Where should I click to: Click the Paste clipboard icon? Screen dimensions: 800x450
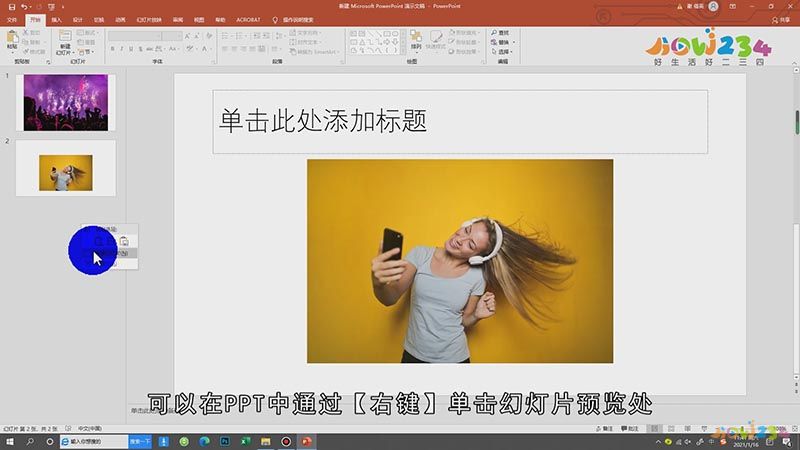click(12, 37)
